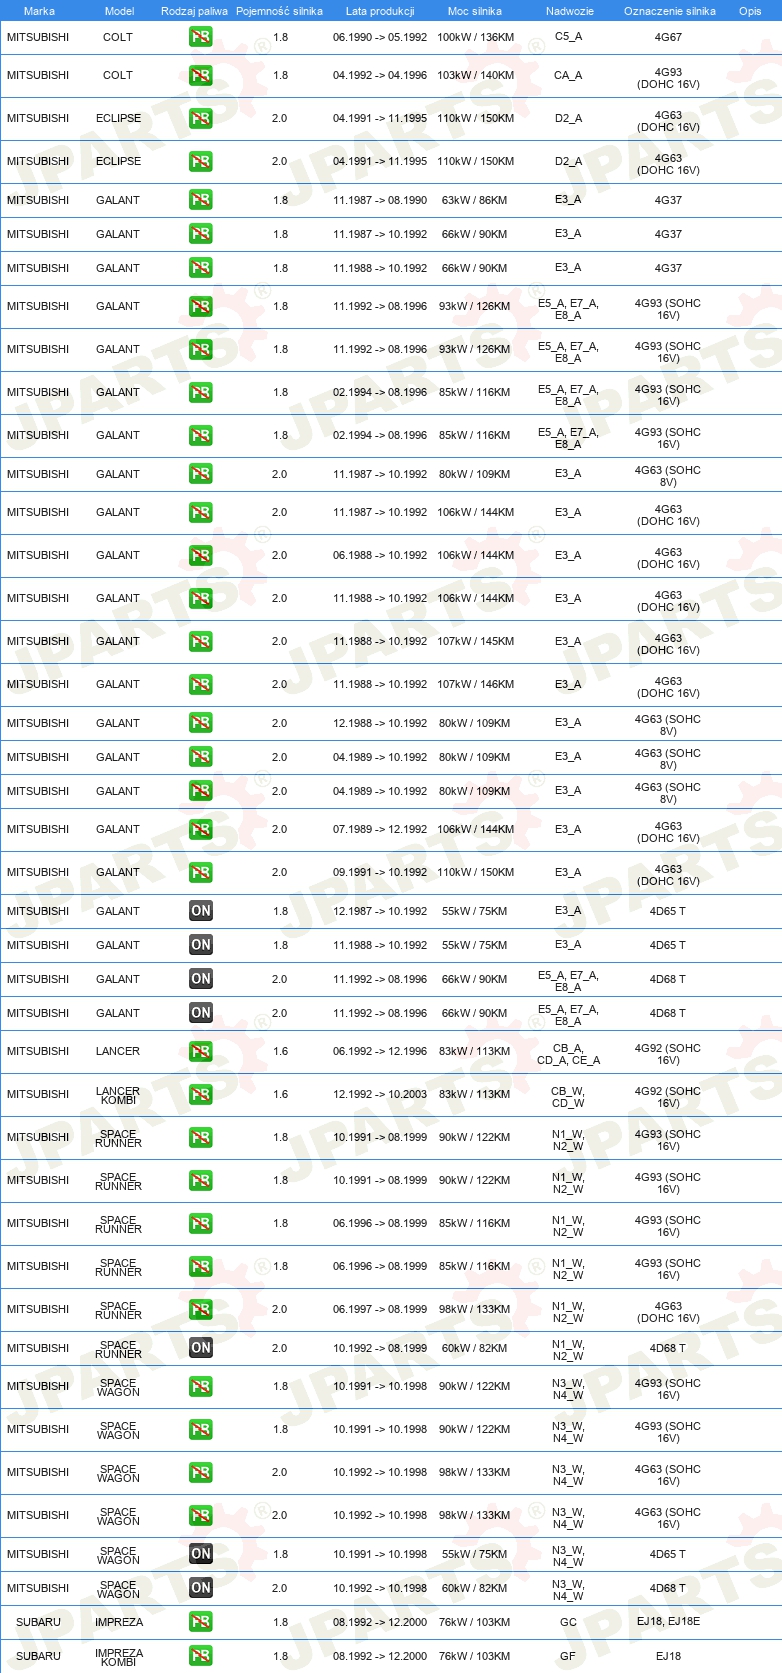Select body code cell GF
This screenshot has width=782, height=1673.
[x=568, y=1656]
